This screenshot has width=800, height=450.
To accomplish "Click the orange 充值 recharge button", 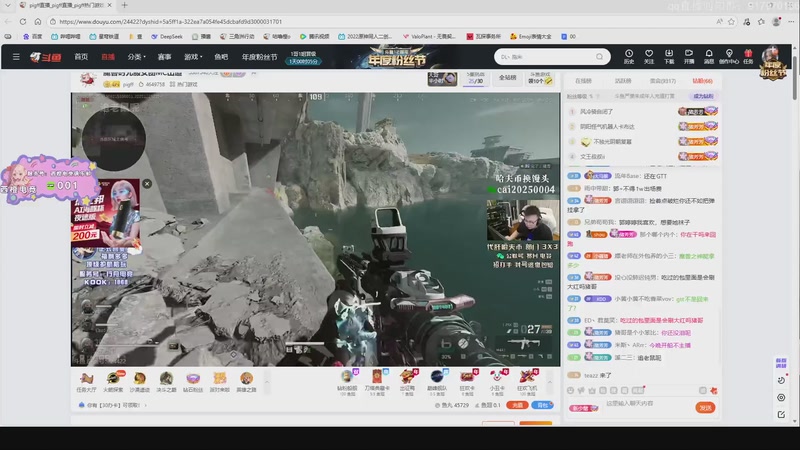I will [x=517, y=405].
